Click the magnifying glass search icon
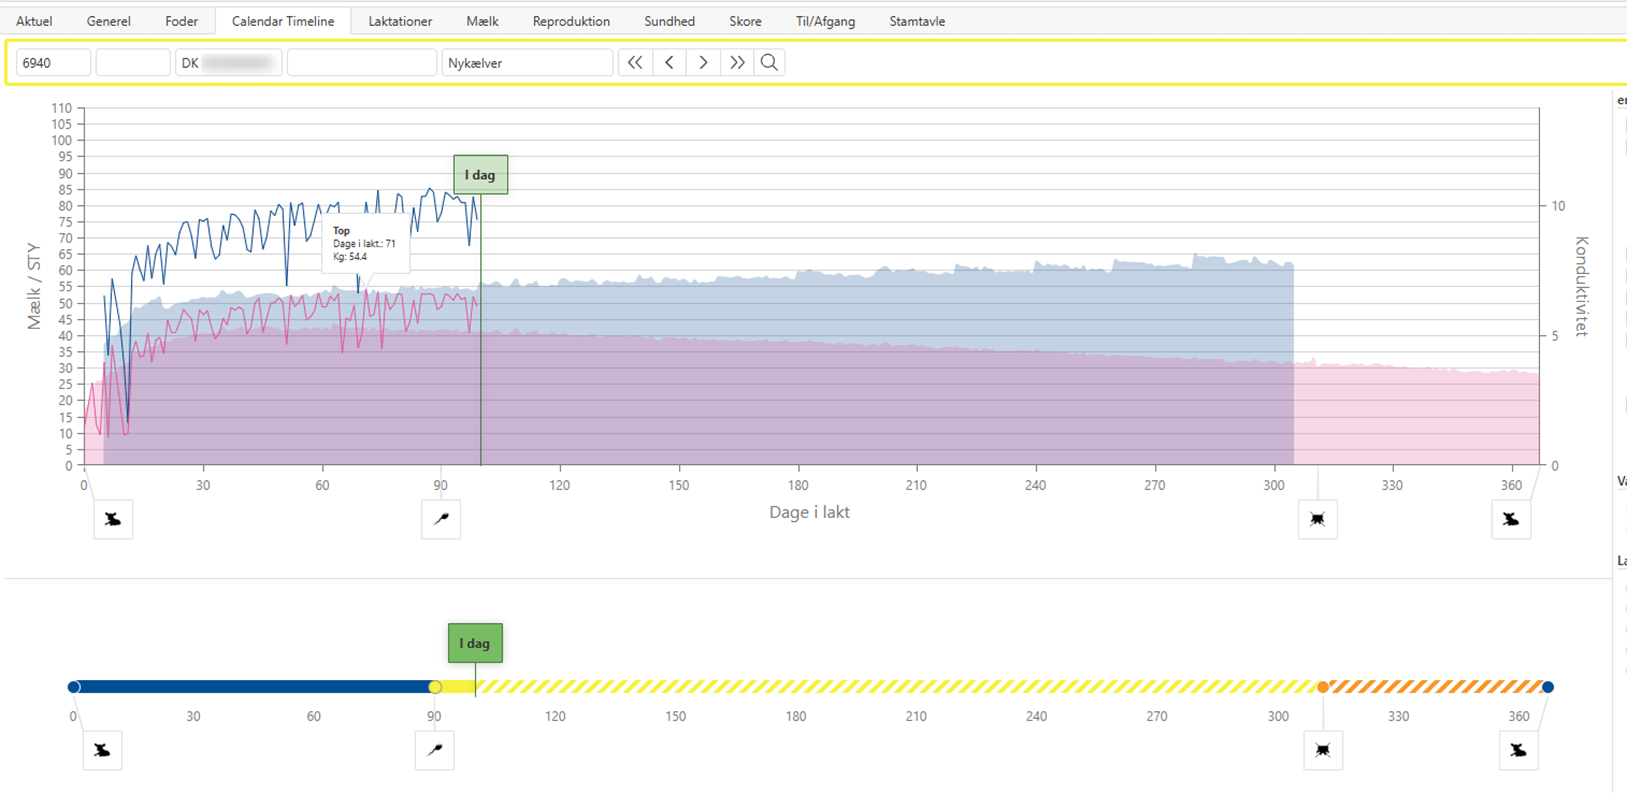The height and width of the screenshot is (794, 1627). click(769, 63)
